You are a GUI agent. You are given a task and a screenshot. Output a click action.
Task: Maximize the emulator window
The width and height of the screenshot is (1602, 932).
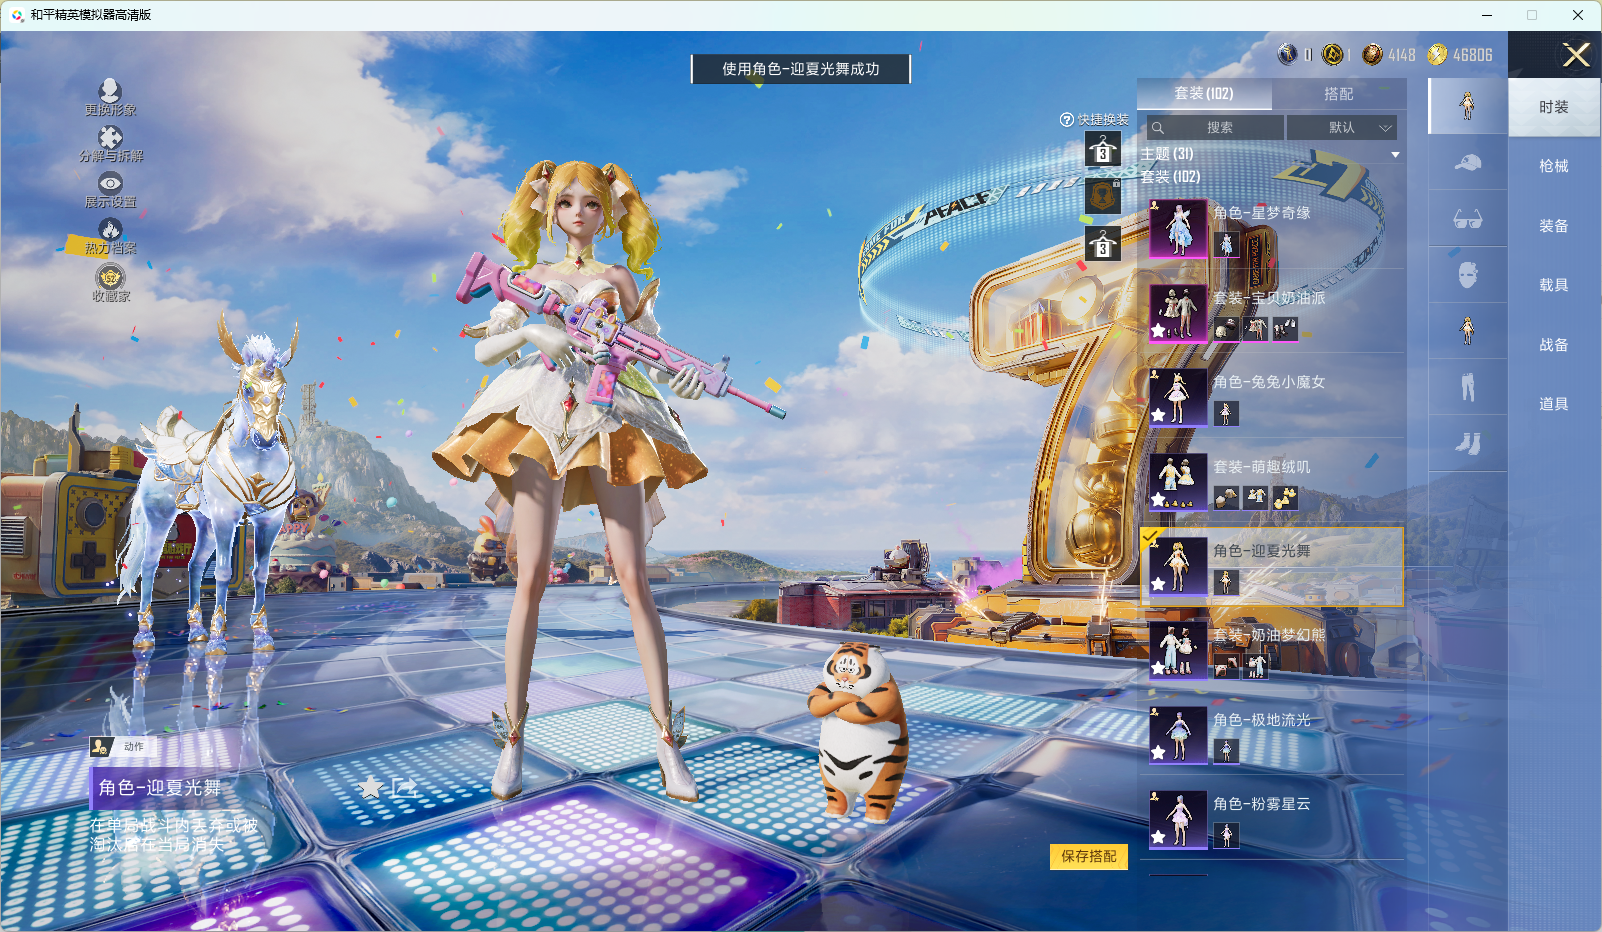click(x=1532, y=15)
